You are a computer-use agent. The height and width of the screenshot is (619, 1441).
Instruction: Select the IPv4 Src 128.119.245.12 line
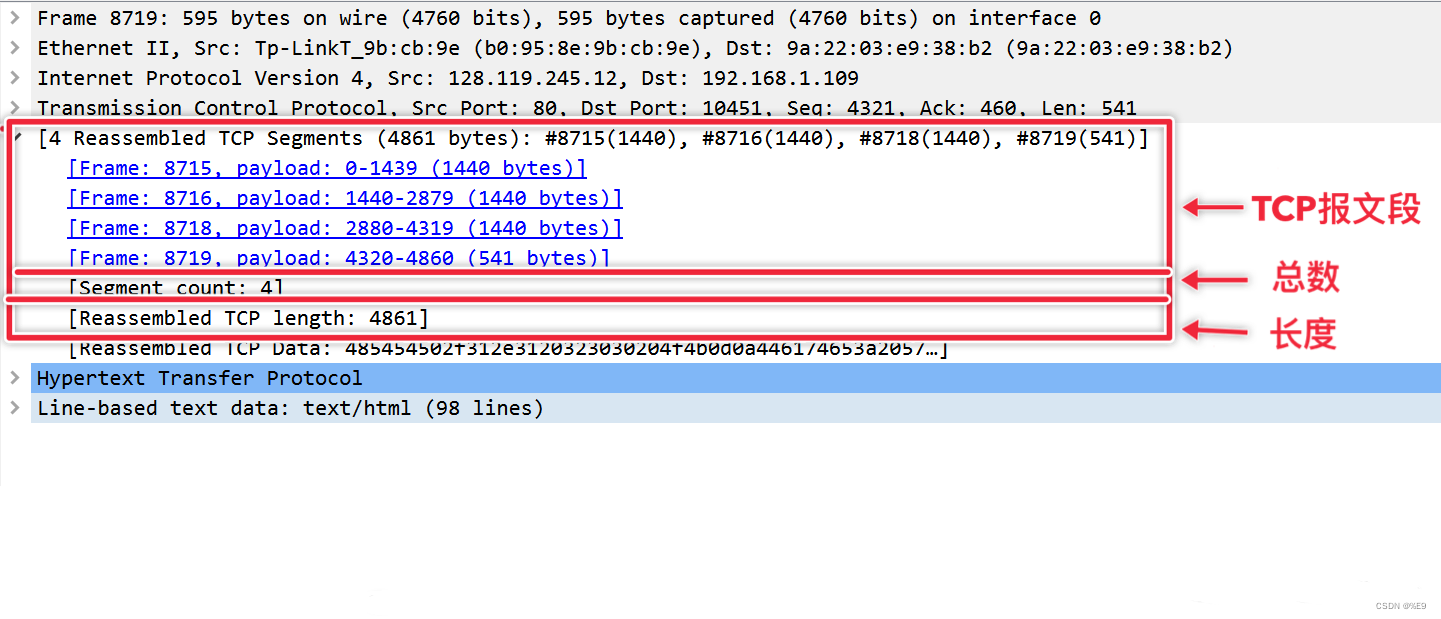coord(448,78)
